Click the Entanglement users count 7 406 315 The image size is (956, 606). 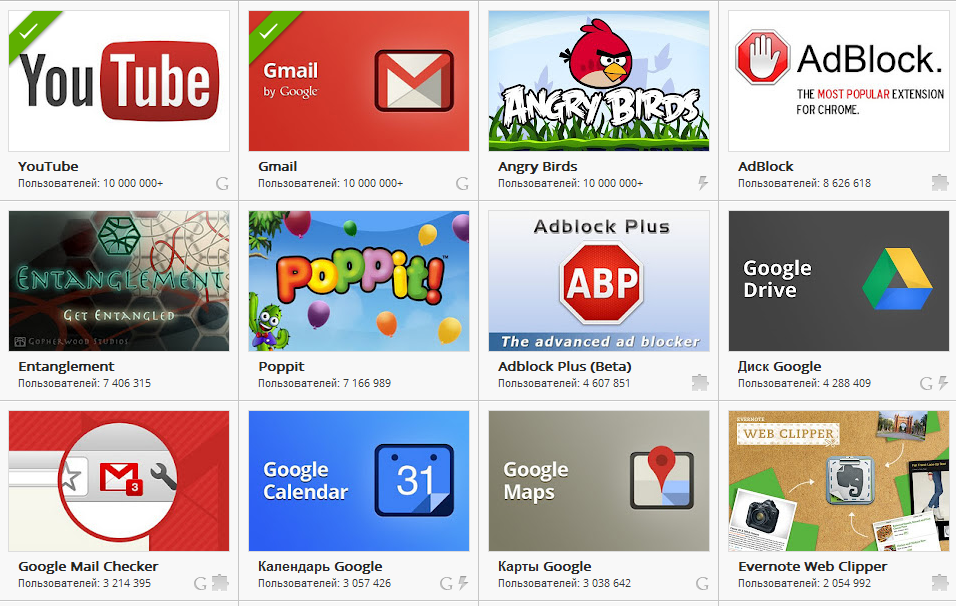127,383
